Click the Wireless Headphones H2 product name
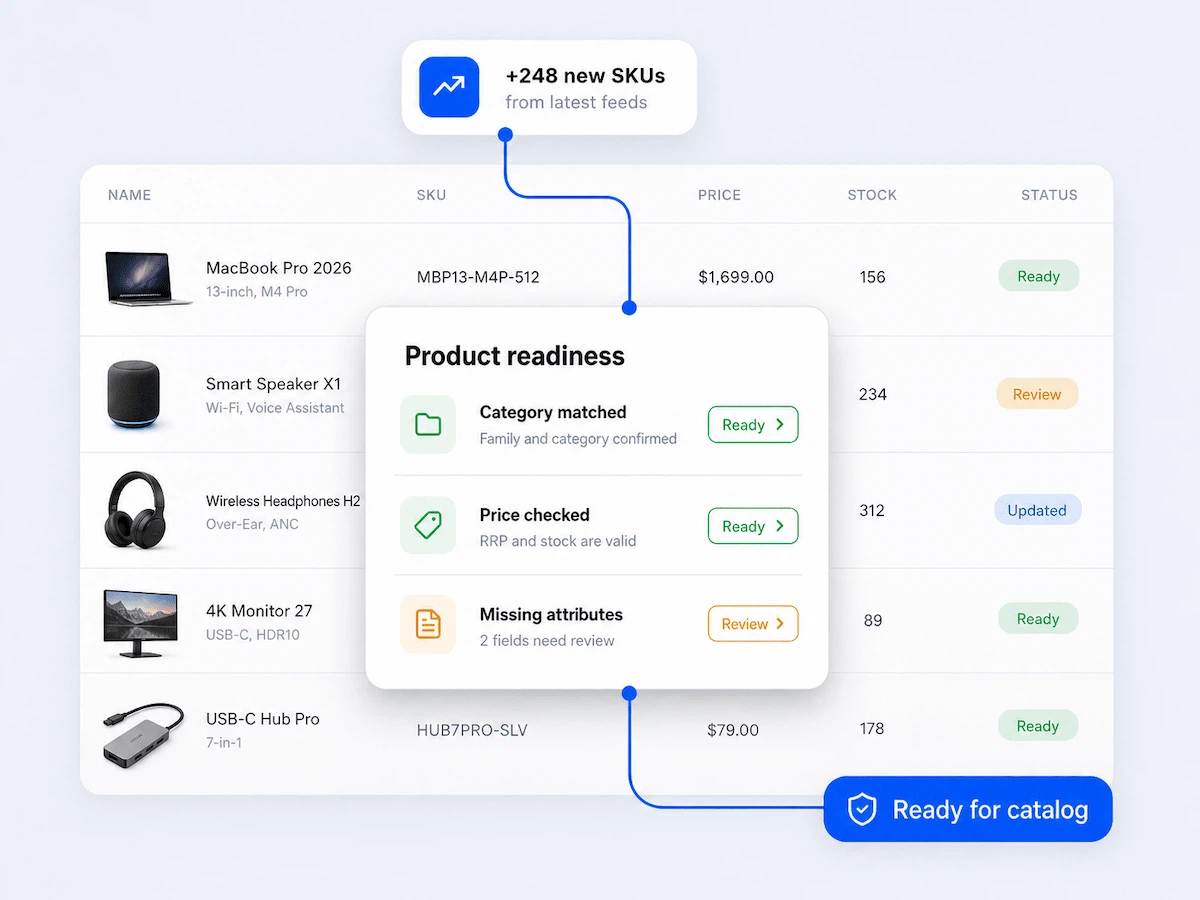The image size is (1200, 900). pos(283,501)
